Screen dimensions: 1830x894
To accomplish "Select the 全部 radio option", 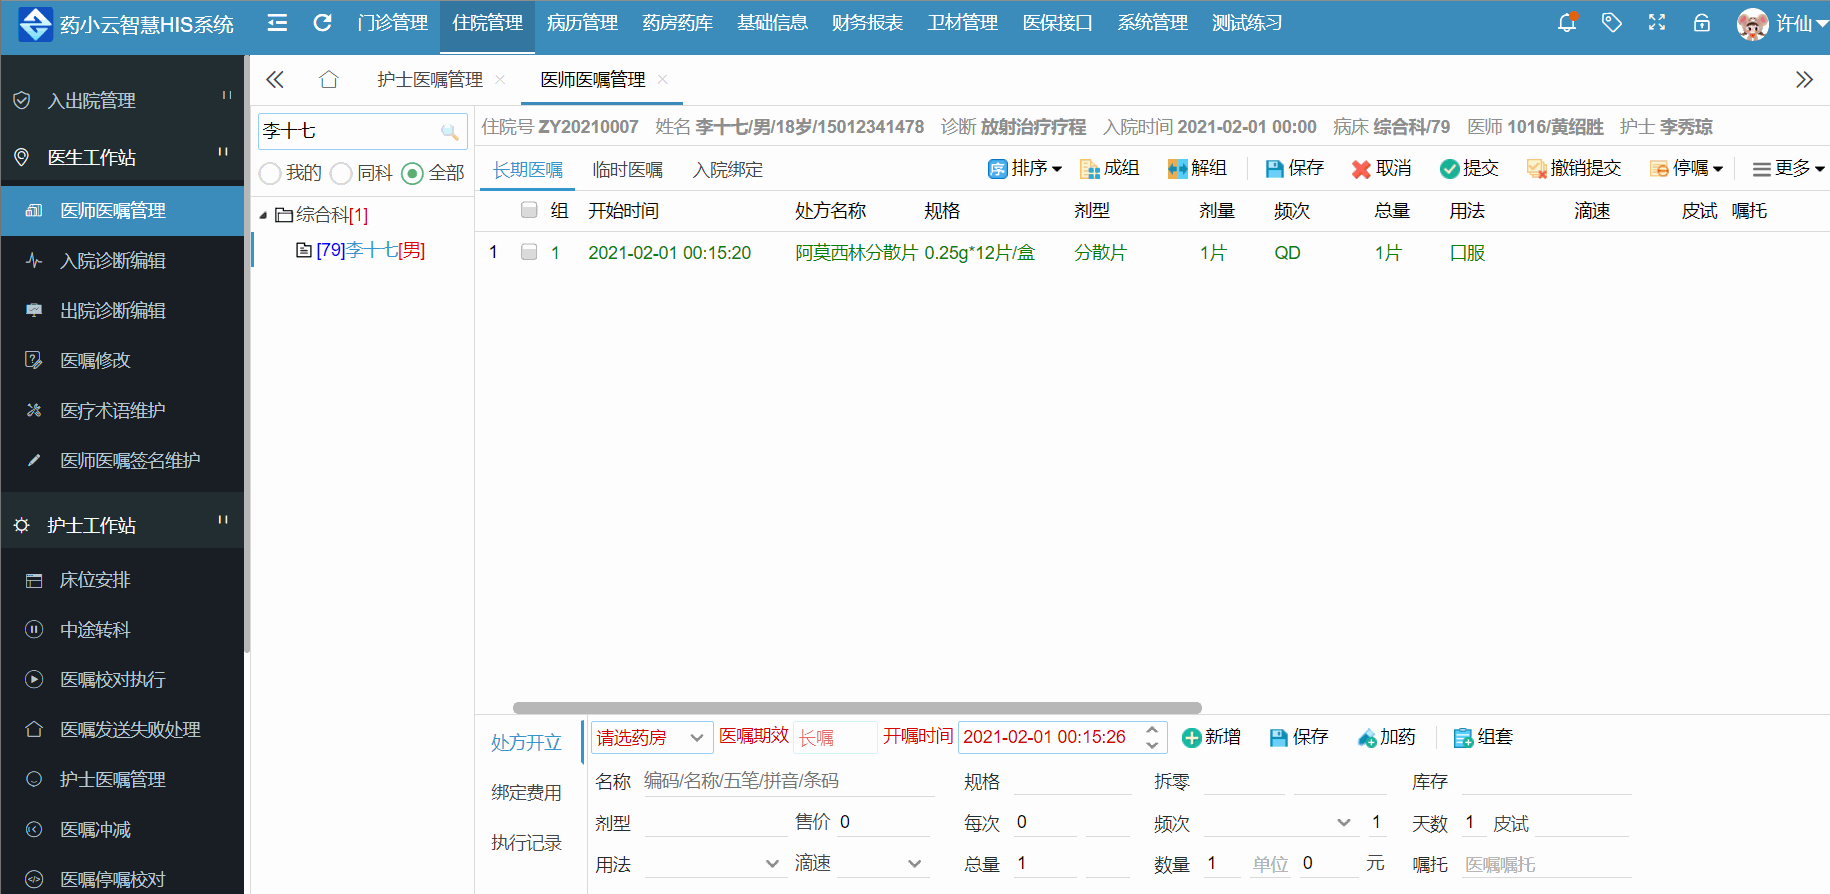I will [x=412, y=174].
